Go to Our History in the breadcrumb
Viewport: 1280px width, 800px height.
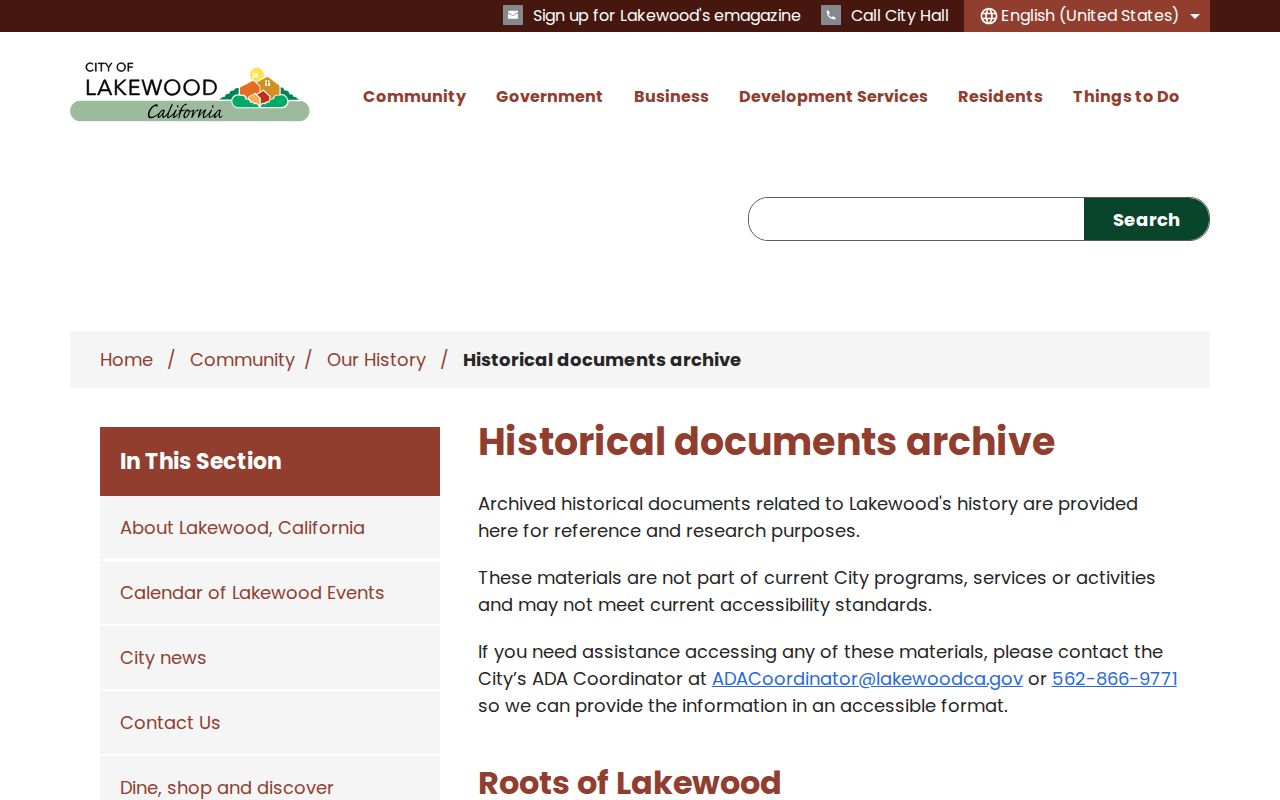(x=376, y=360)
